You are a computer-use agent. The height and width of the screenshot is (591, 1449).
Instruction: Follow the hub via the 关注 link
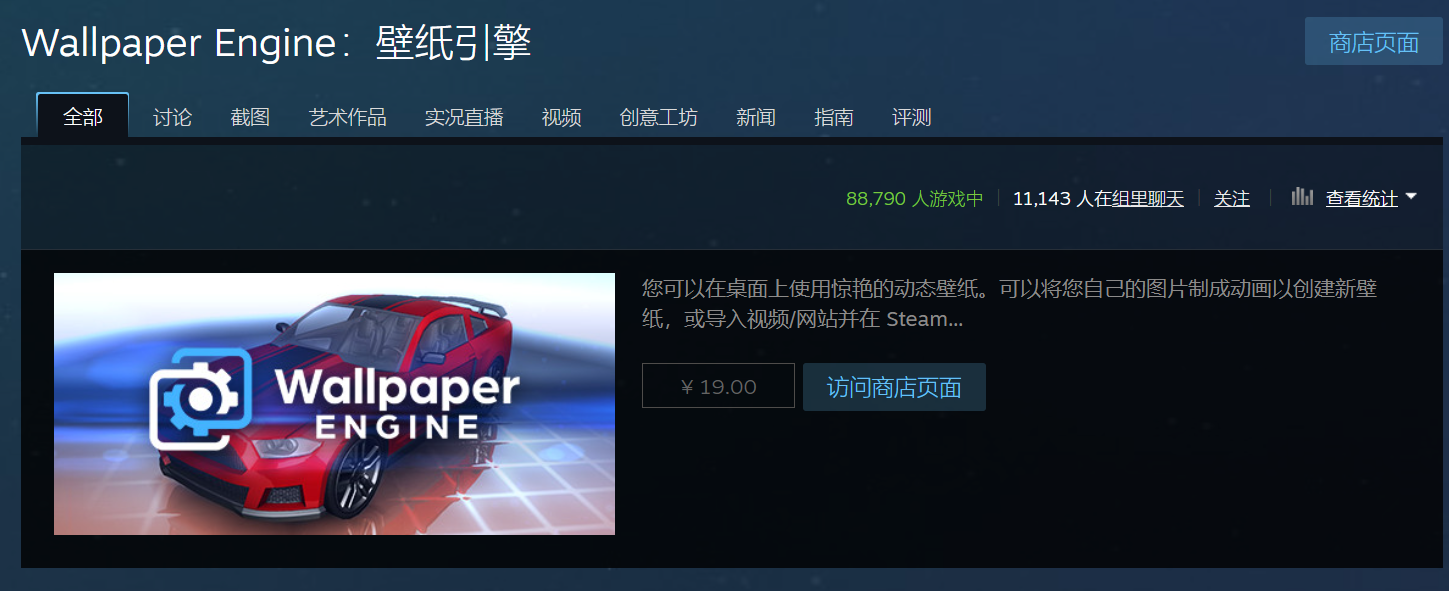pyautogui.click(x=1232, y=199)
